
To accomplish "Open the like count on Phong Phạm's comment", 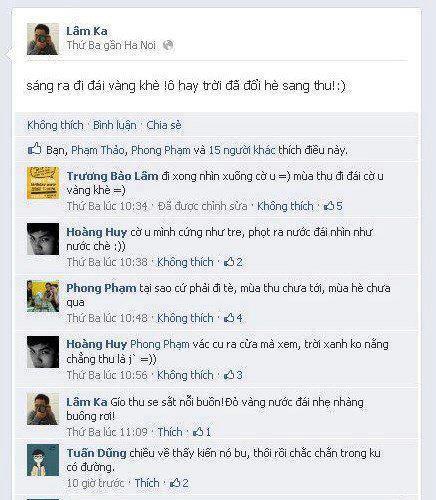I will coord(233,318).
